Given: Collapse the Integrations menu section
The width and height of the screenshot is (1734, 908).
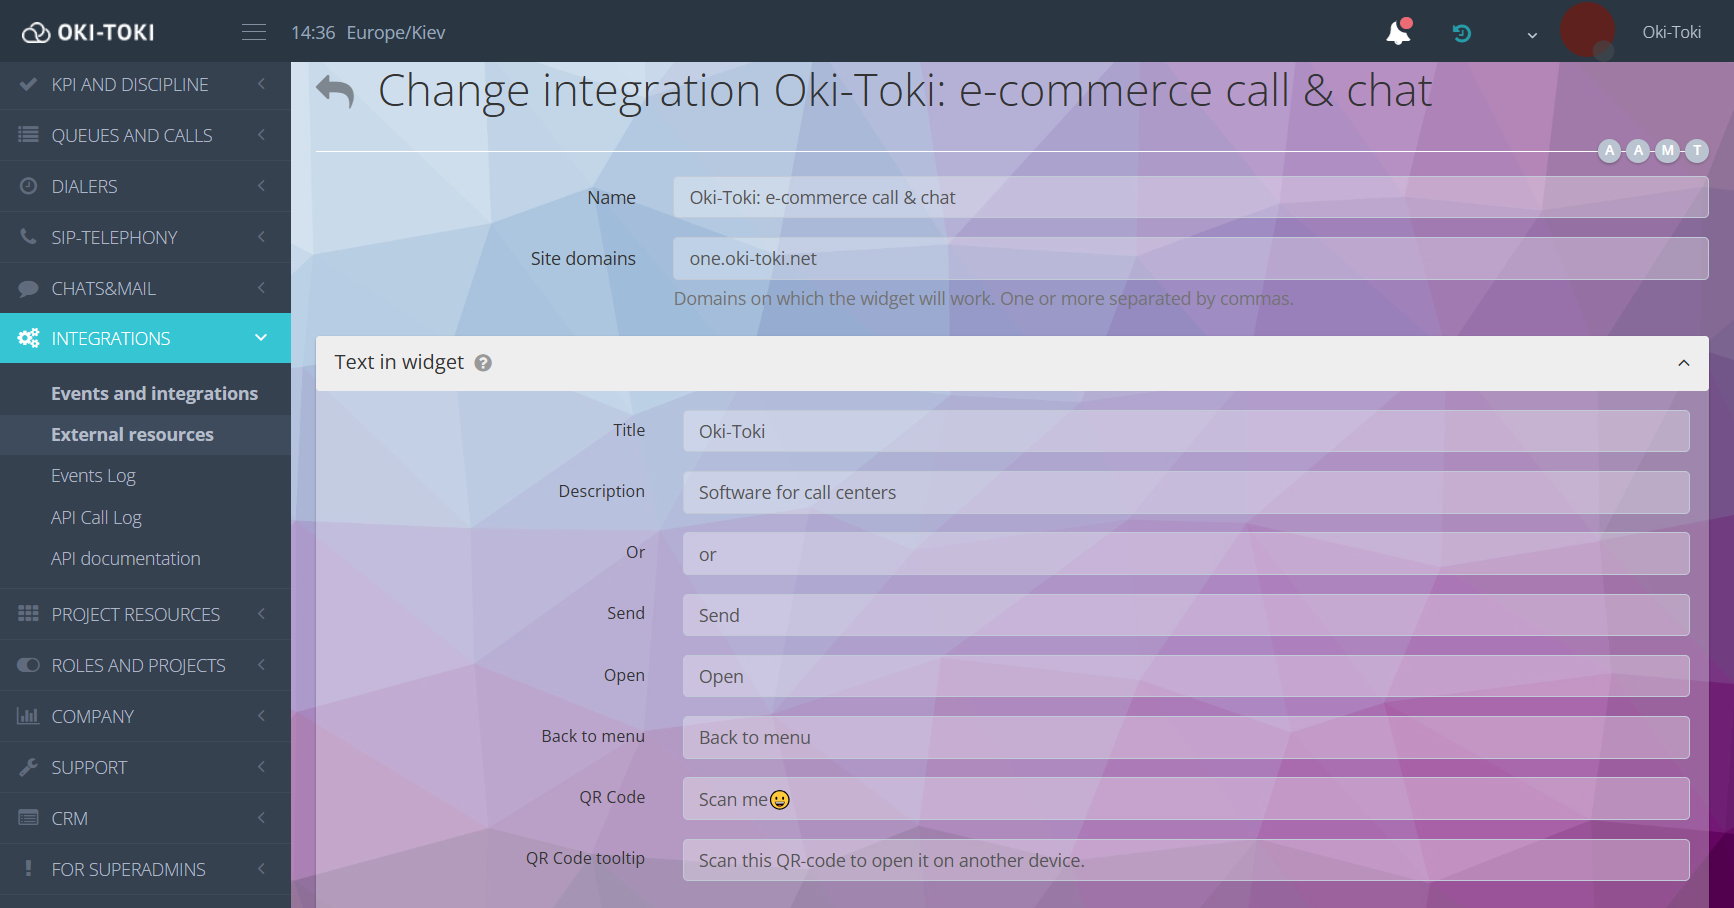Looking at the screenshot, I should (x=145, y=338).
